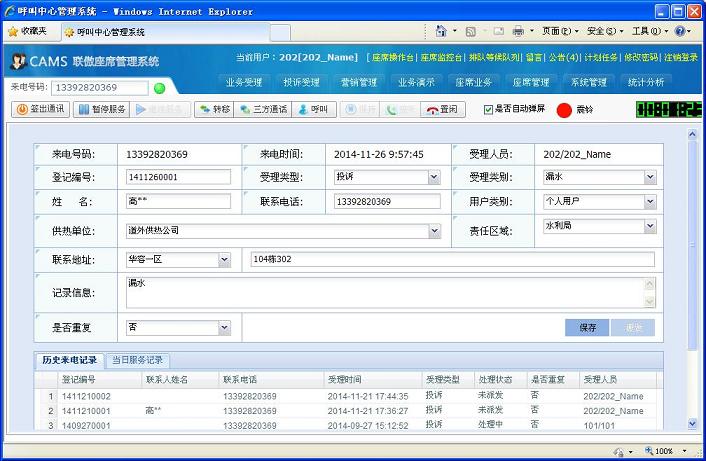Click the 转移 call transfer button
Viewport: 706px width, 461px height.
213,109
